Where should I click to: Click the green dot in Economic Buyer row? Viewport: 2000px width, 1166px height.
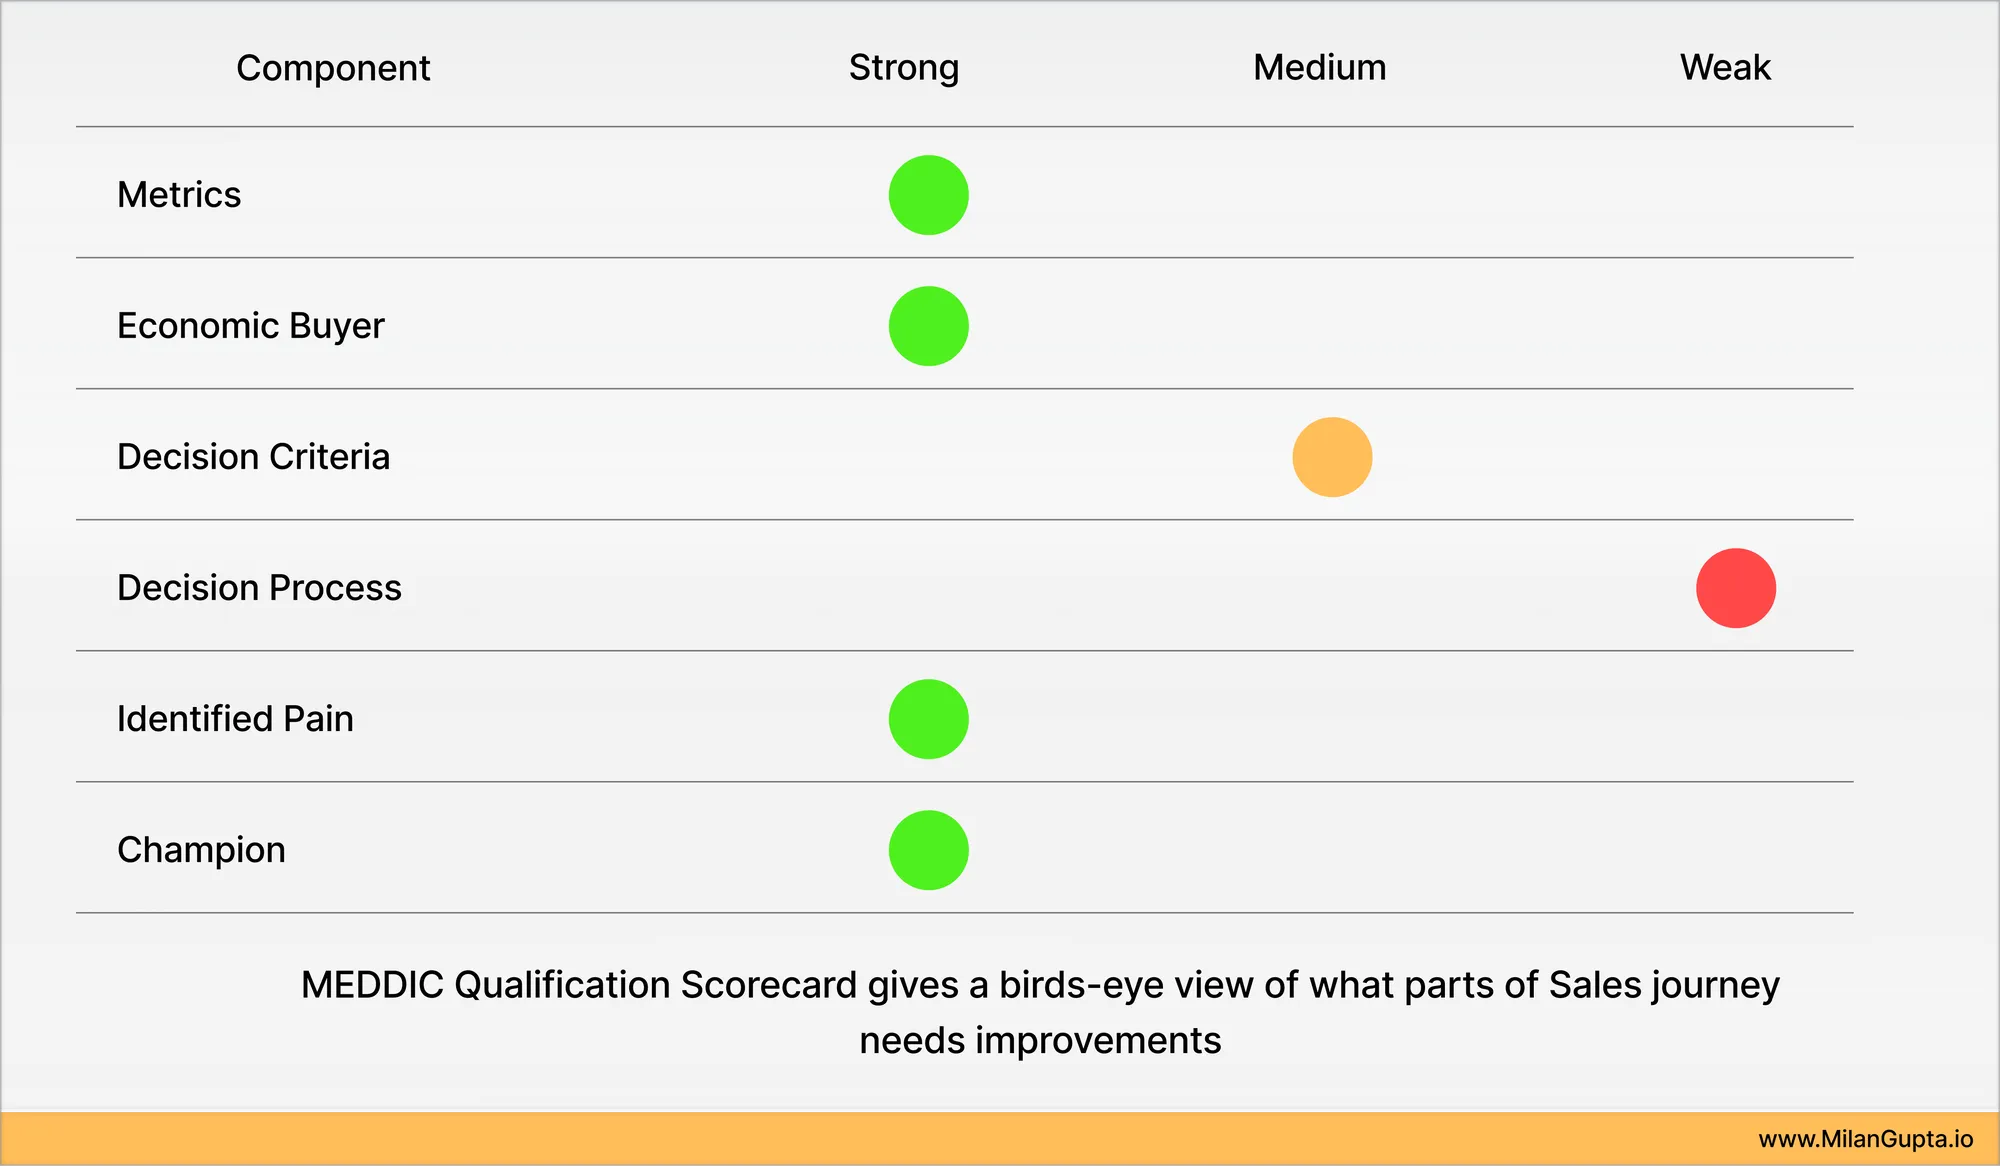[928, 326]
